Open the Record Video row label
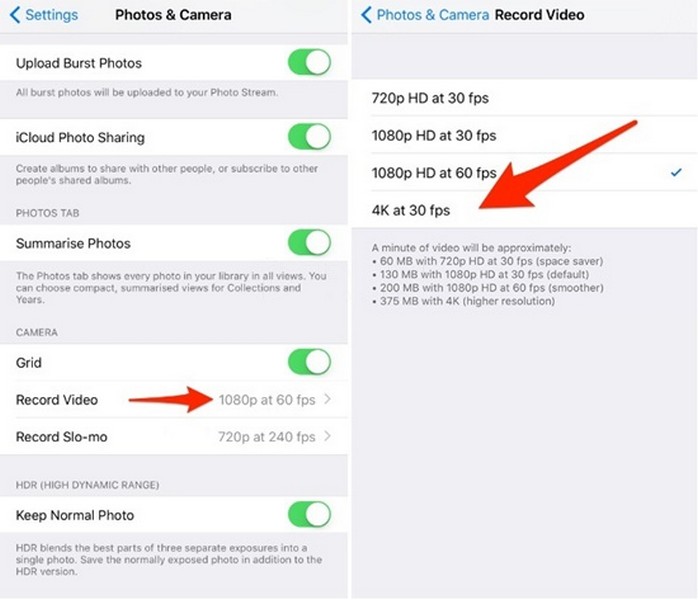Viewport: 698px width, 600px height. pos(57,400)
